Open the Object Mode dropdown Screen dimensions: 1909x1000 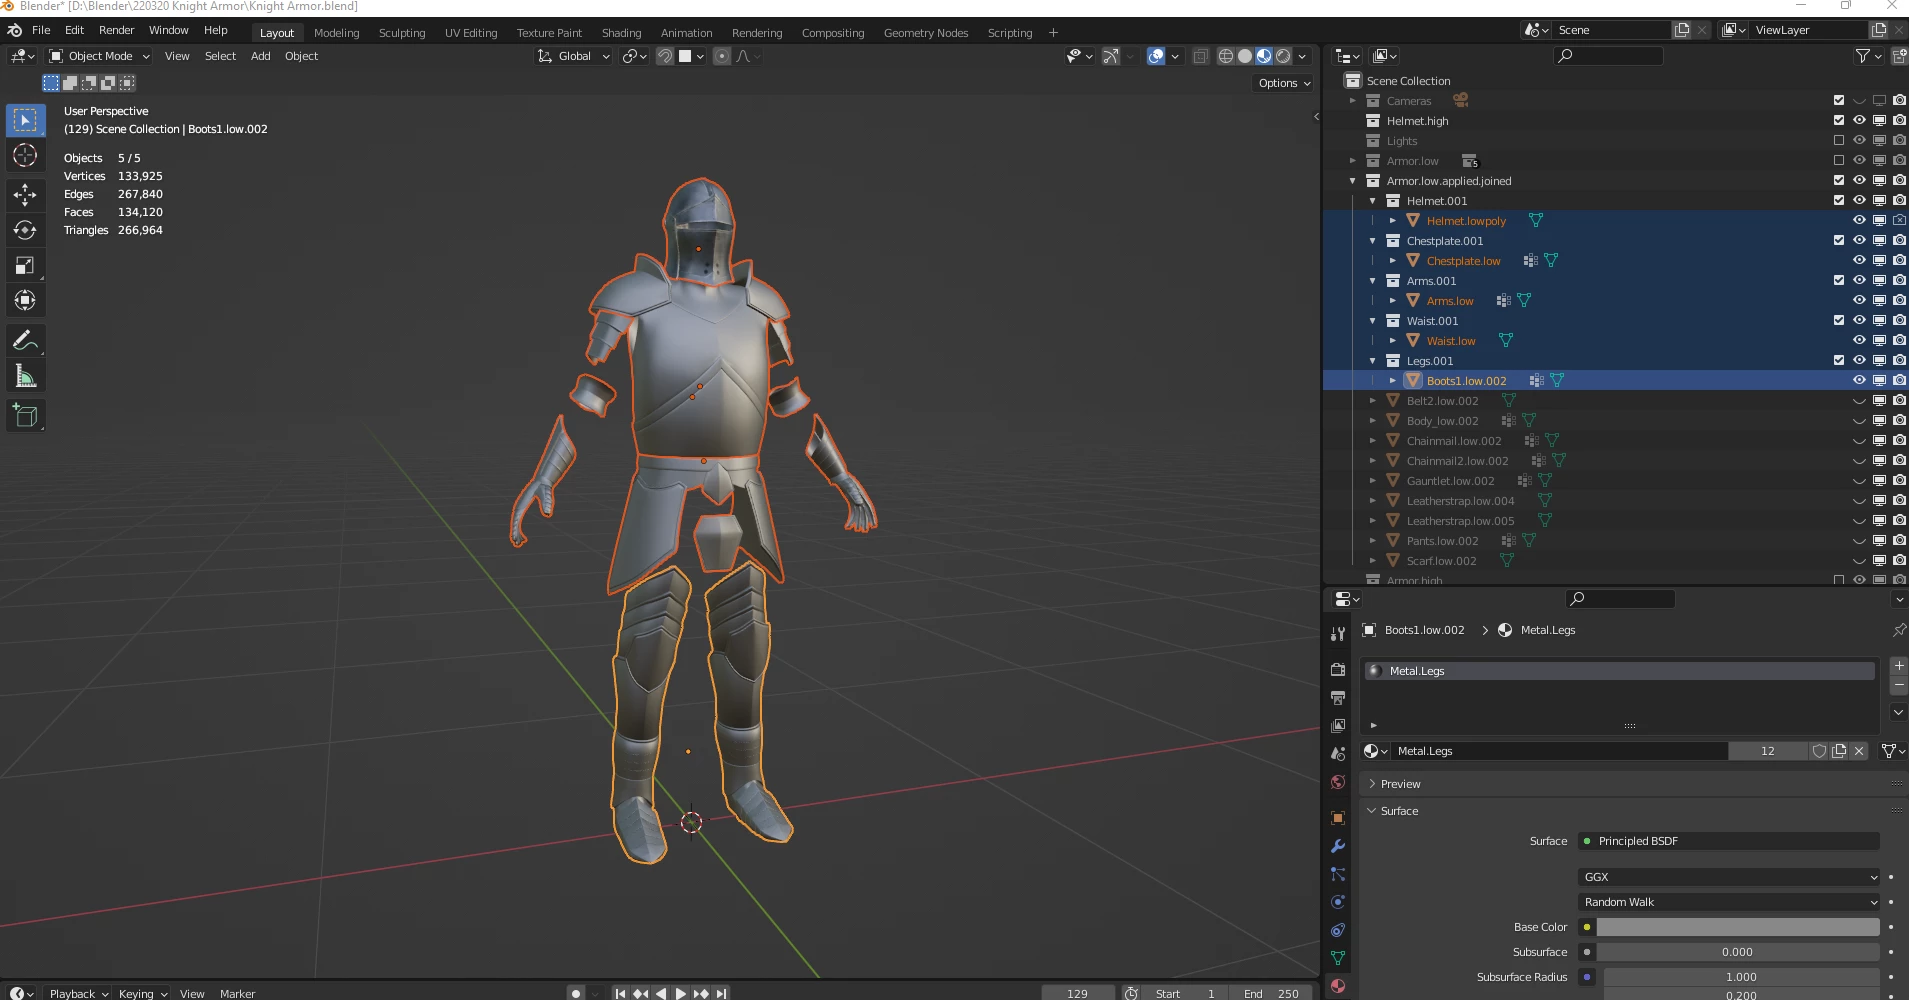point(99,56)
